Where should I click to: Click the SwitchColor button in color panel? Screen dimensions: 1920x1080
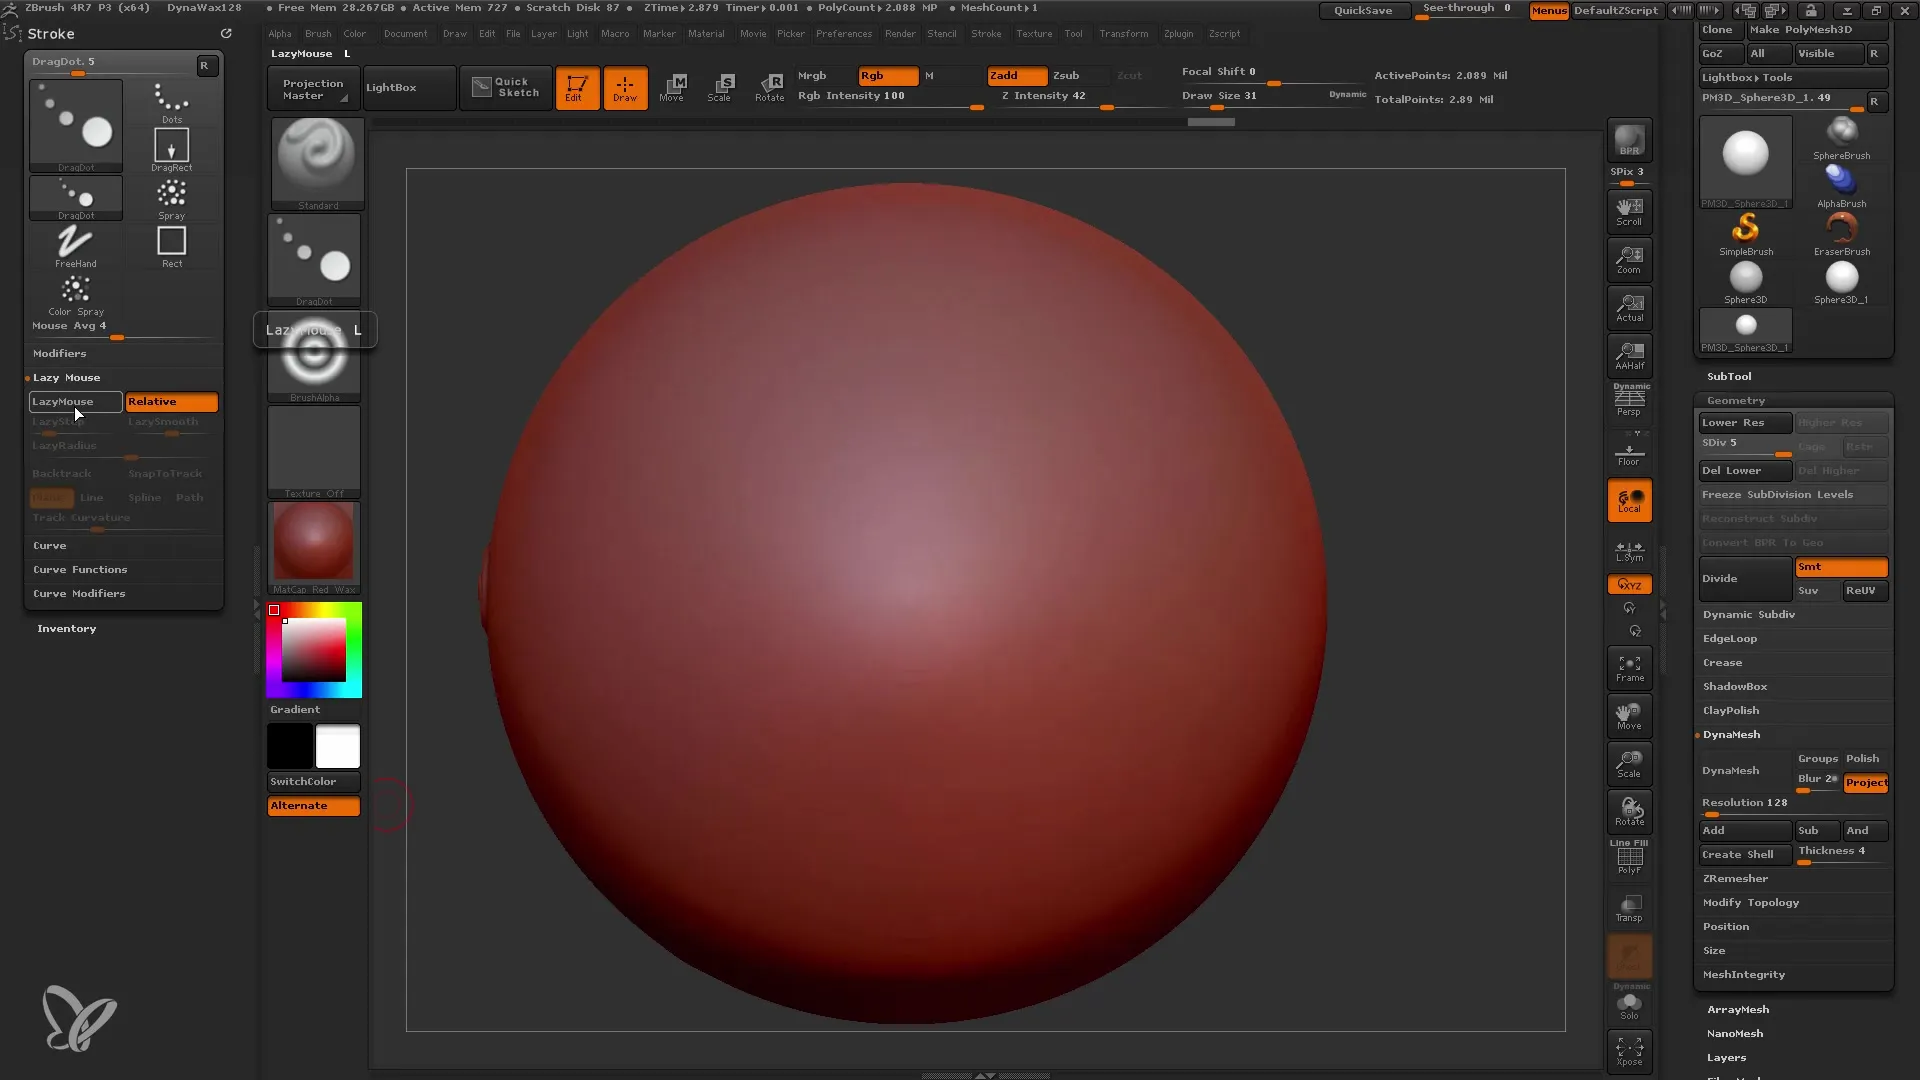pos(314,781)
